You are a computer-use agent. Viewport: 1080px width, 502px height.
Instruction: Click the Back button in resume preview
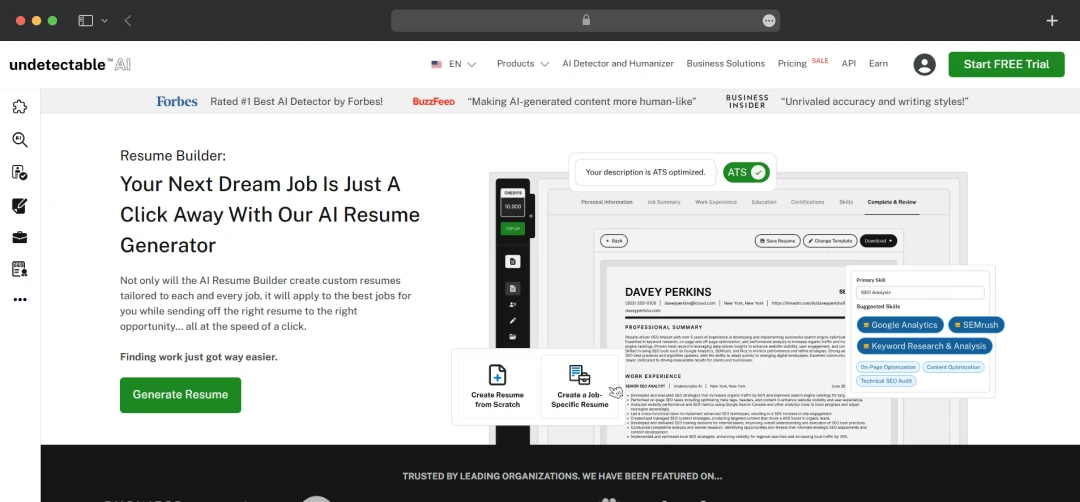[x=614, y=241]
